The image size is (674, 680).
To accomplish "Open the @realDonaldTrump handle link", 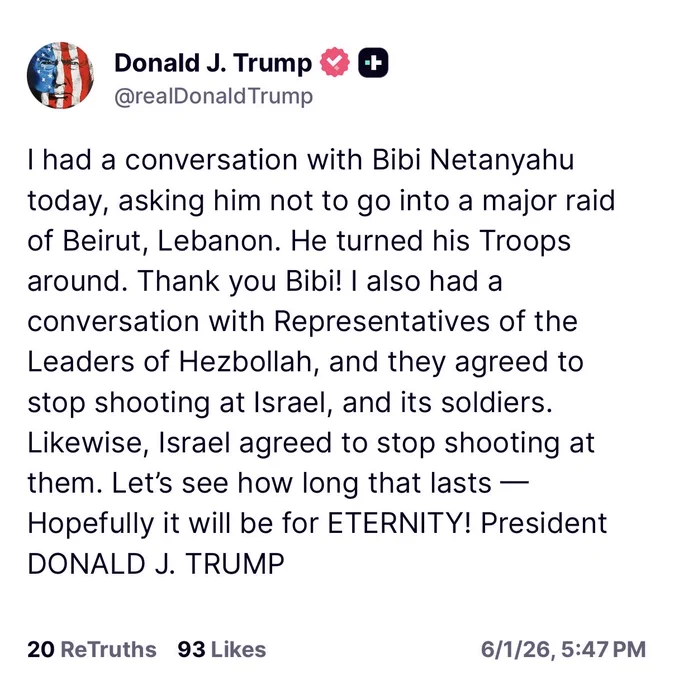I will coord(213,96).
